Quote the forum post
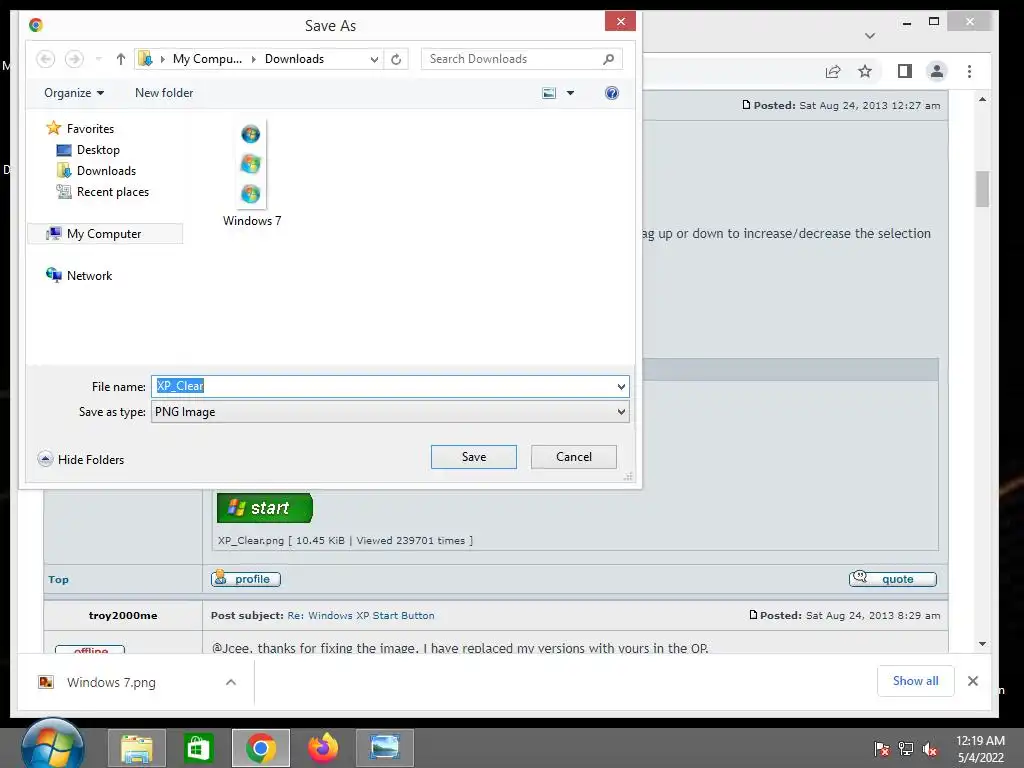Viewport: 1024px width, 768px height. [893, 579]
